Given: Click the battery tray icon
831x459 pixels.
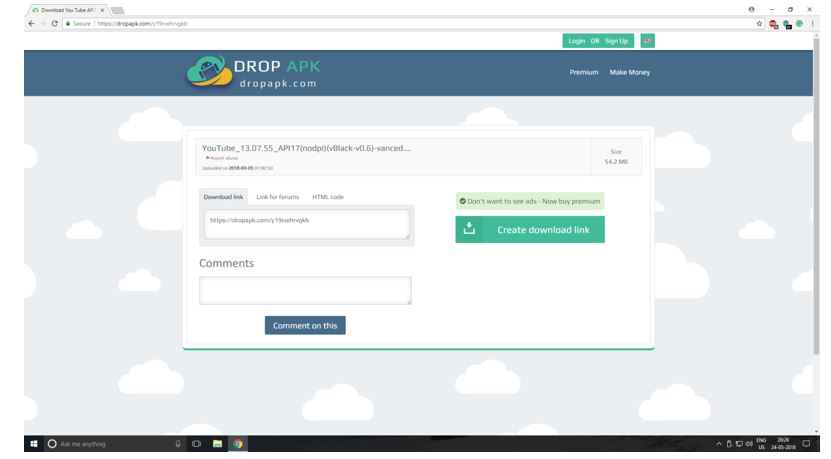Looking at the screenshot, I should 729,444.
